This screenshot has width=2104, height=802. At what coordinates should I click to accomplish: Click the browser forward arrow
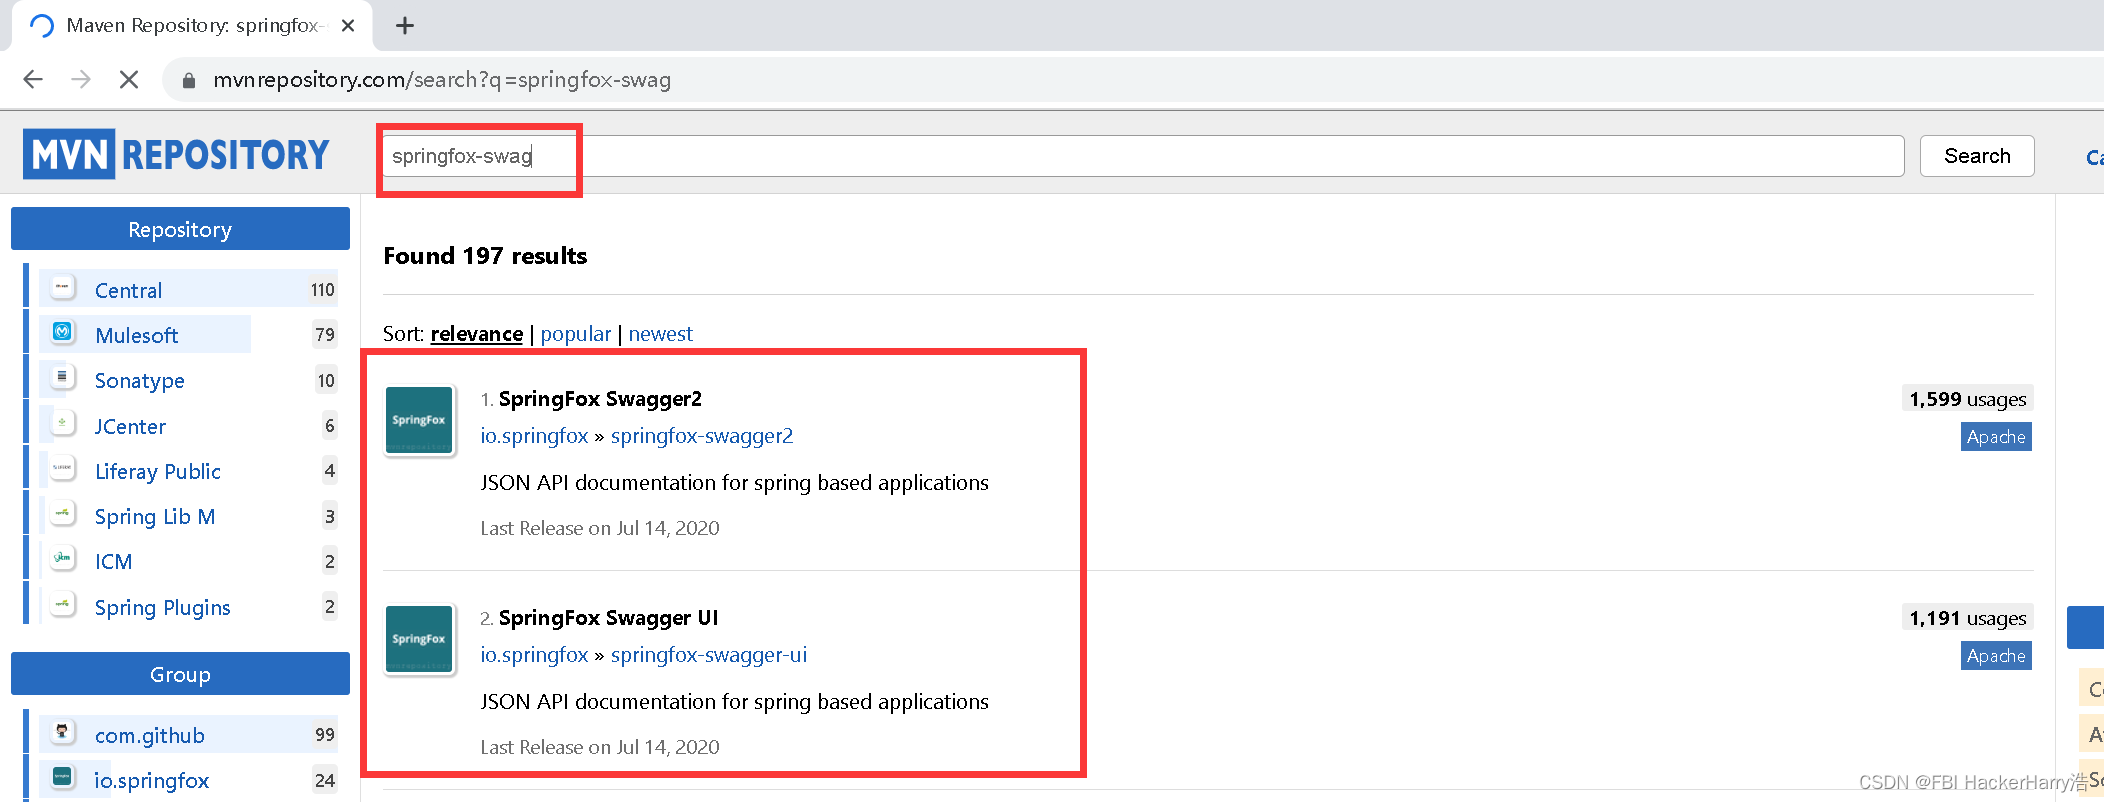click(x=81, y=80)
